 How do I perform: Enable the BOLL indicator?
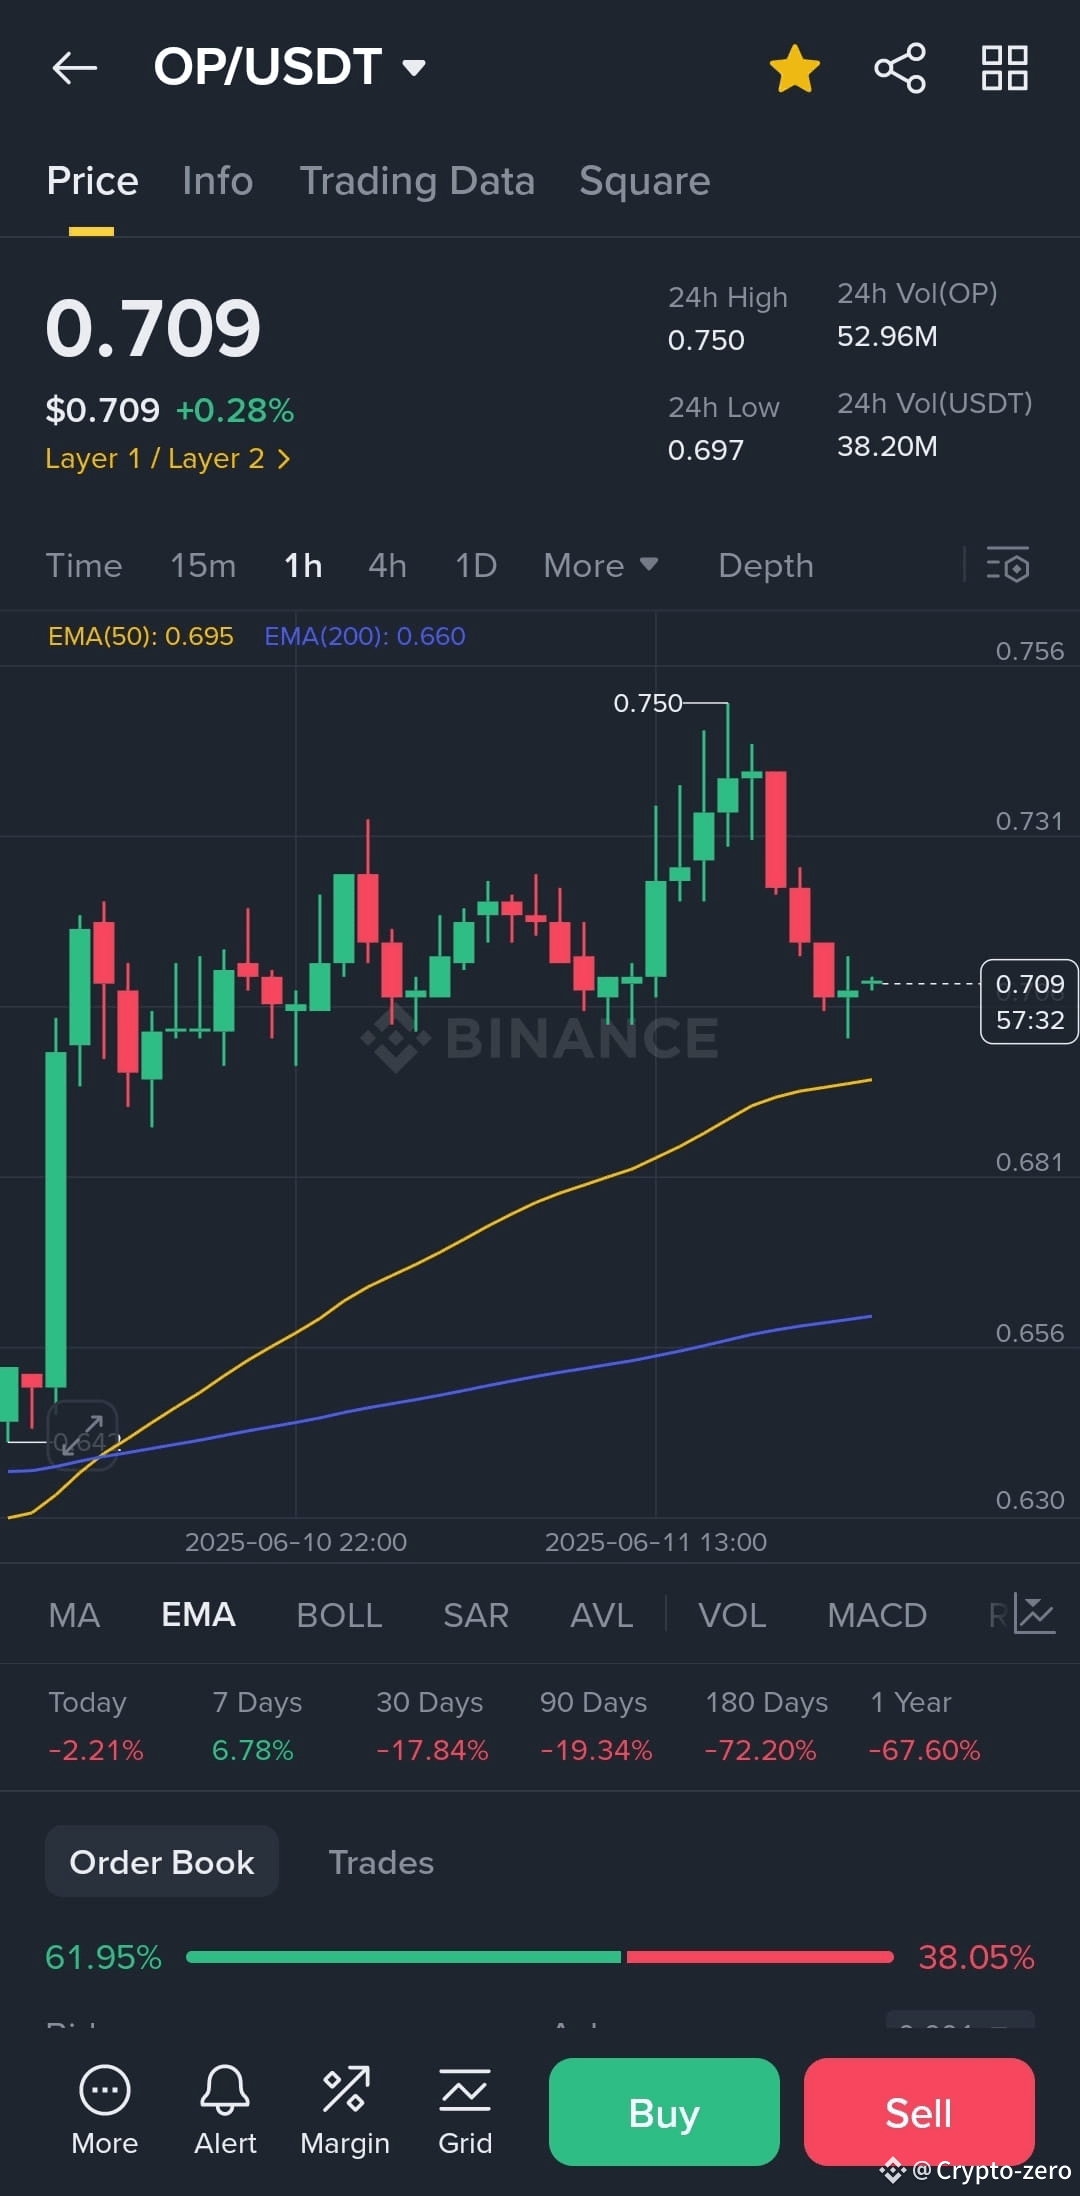click(339, 1615)
